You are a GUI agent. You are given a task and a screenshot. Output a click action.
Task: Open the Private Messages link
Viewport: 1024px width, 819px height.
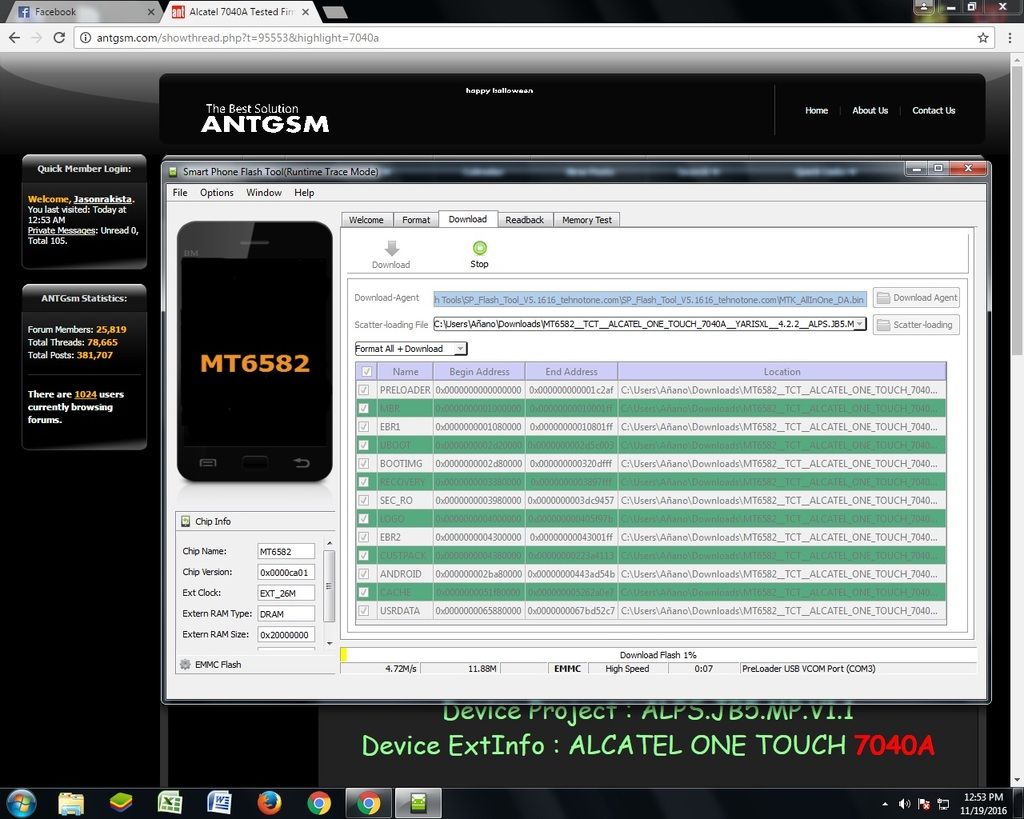coord(62,230)
